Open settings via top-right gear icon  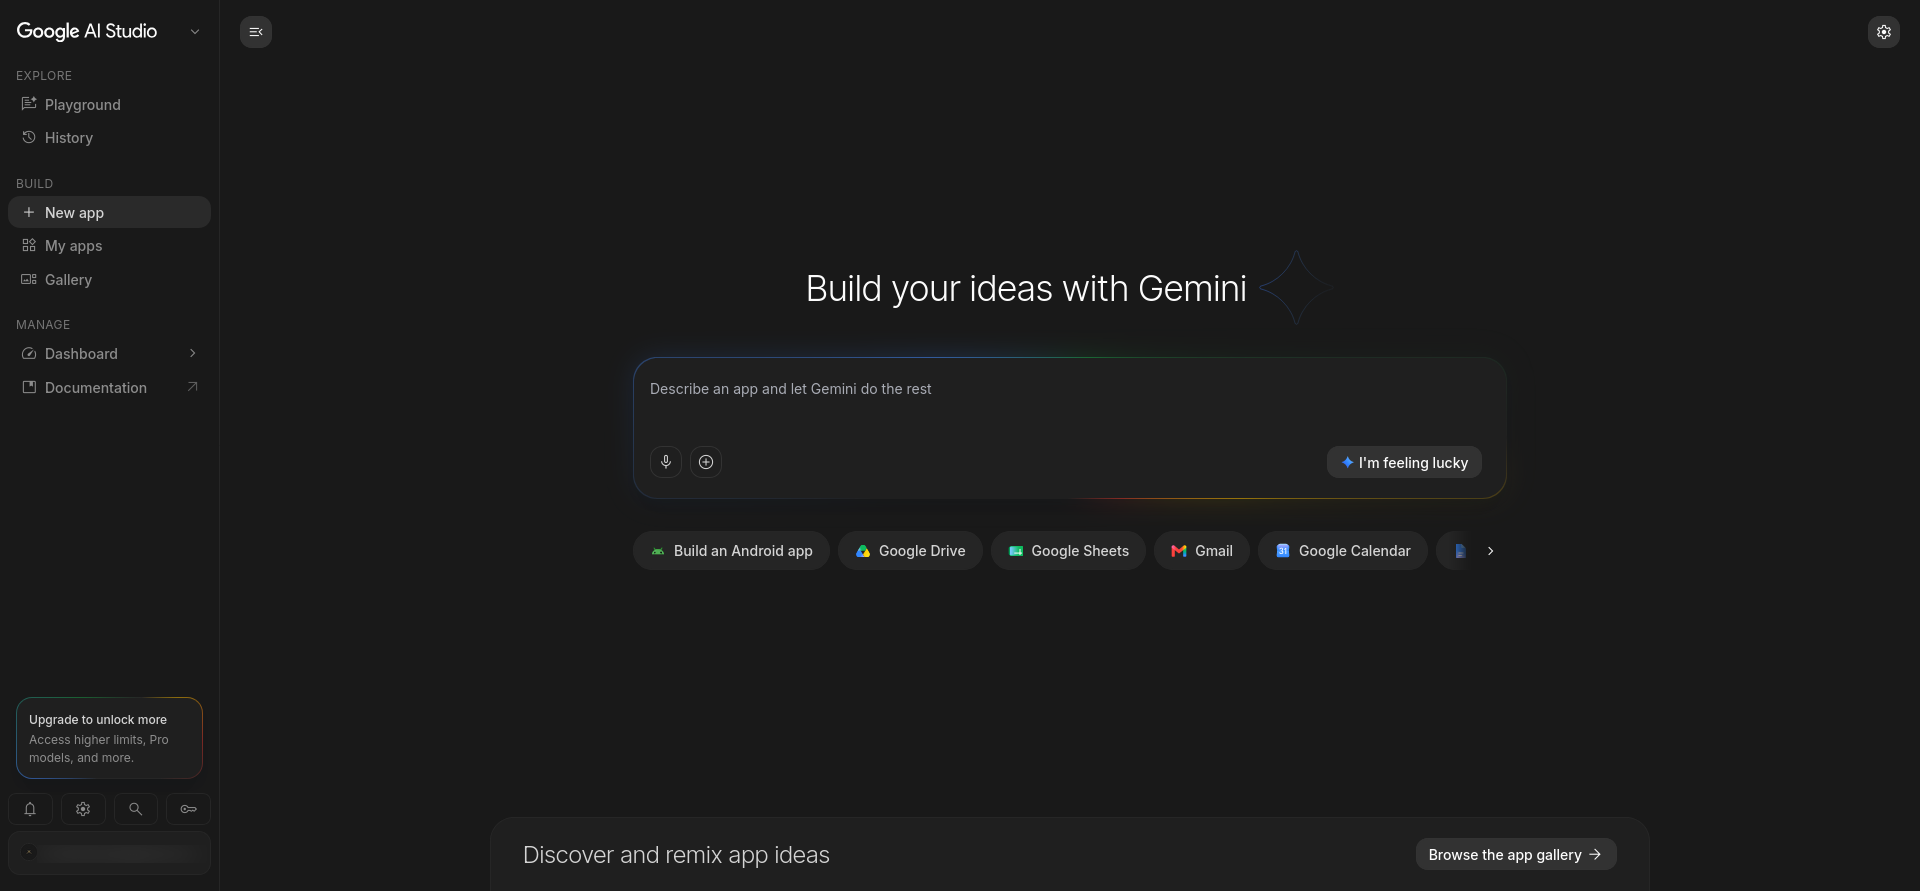click(1884, 32)
